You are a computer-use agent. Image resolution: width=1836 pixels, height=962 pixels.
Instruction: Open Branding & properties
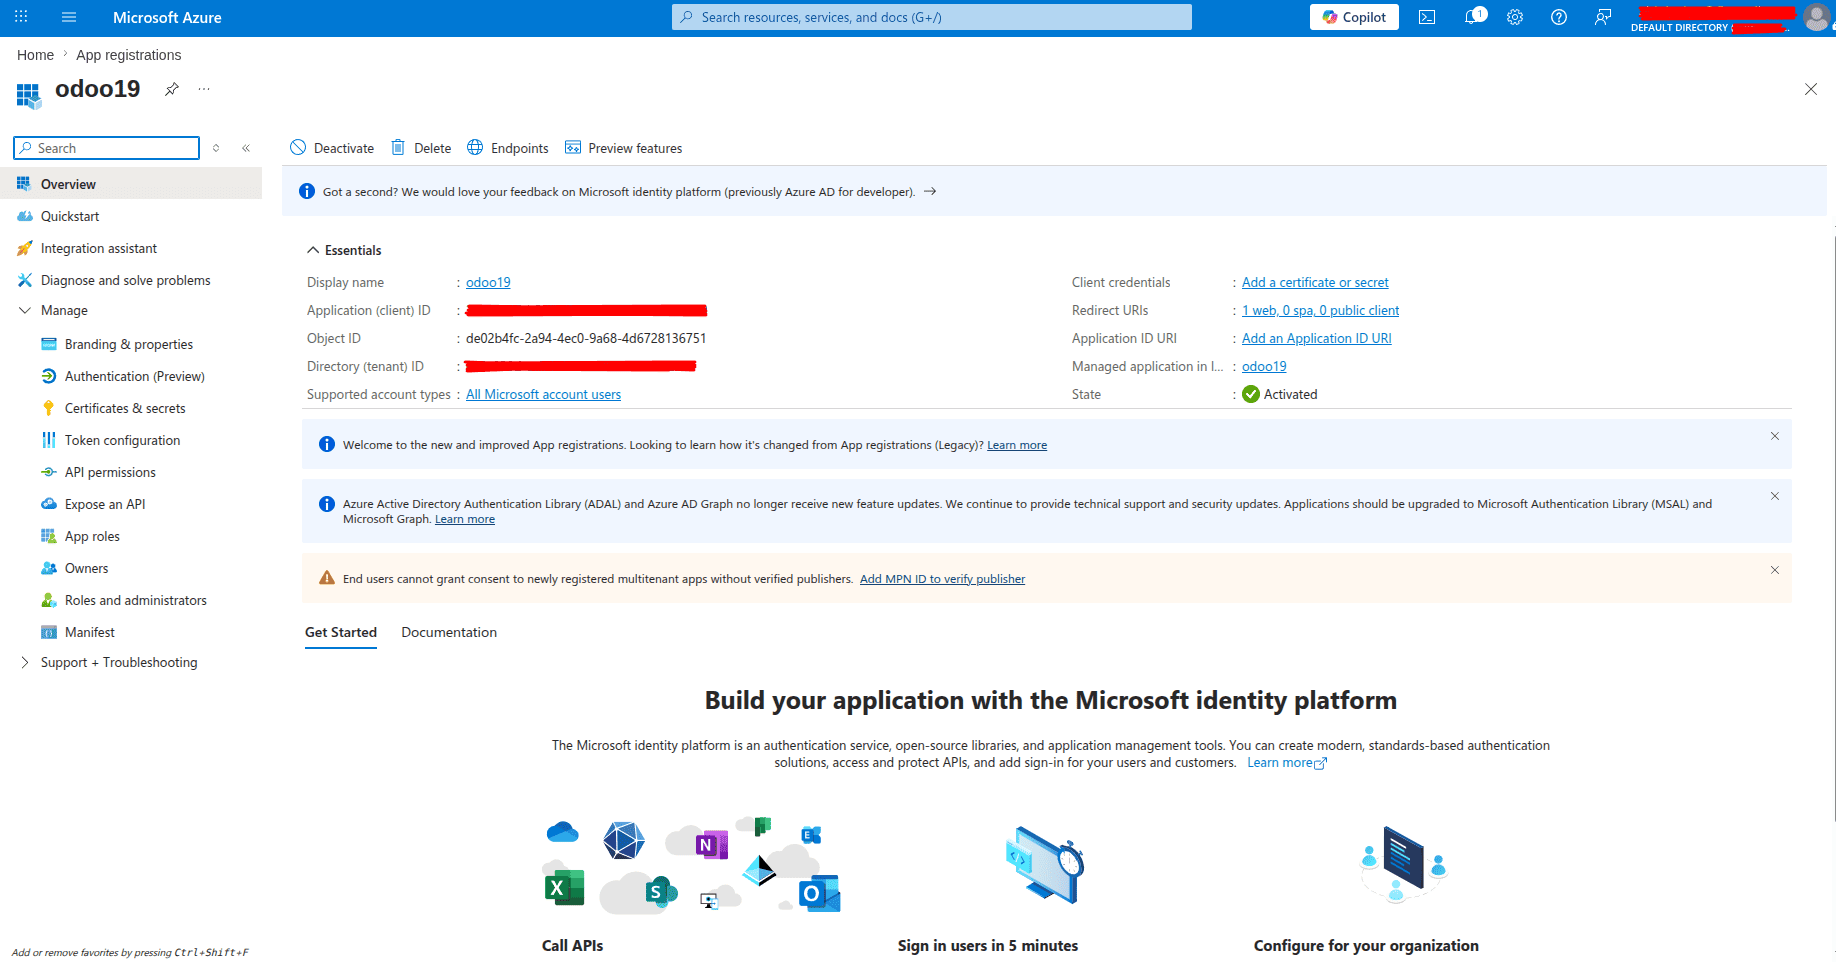(x=131, y=344)
